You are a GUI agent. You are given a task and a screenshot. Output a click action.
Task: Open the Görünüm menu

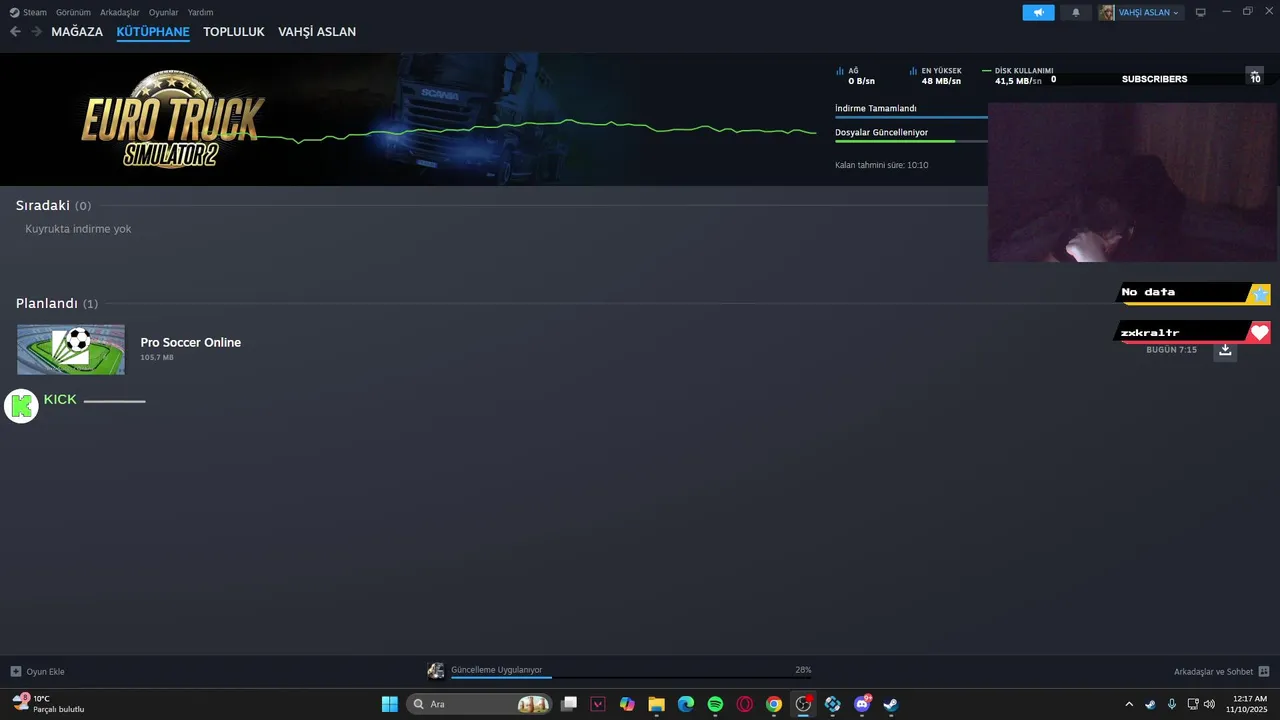(x=73, y=12)
